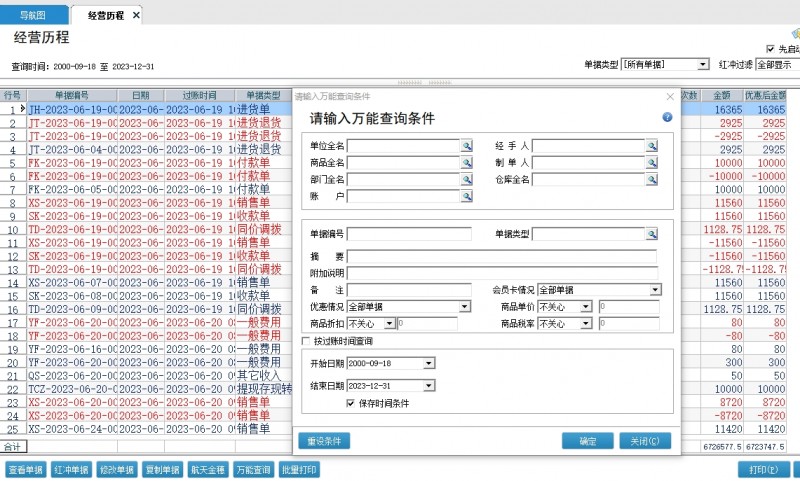Open 商品单价 comparison dropdown
The height and width of the screenshot is (481, 800).
point(586,307)
